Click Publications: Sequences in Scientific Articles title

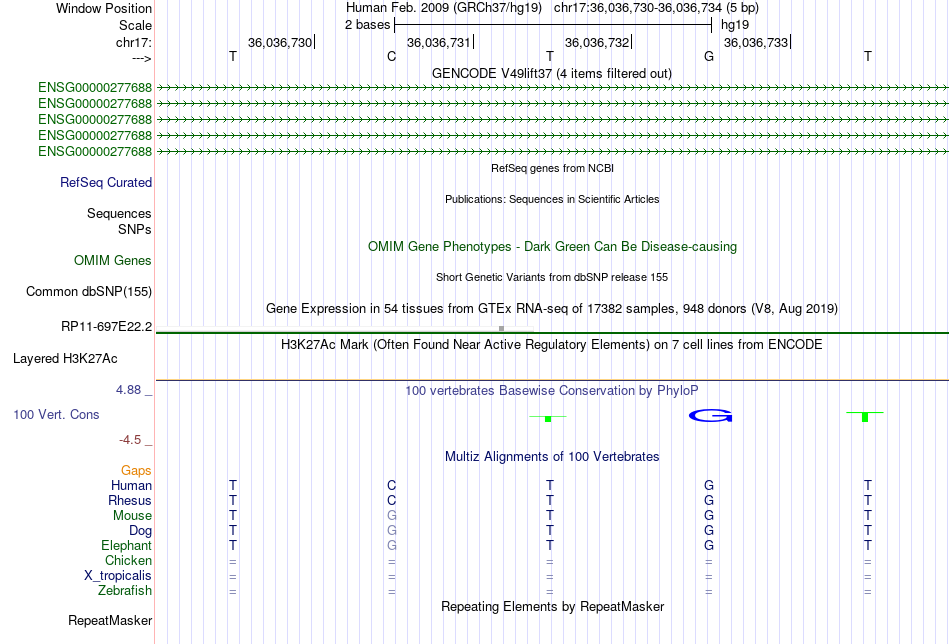coord(552,199)
